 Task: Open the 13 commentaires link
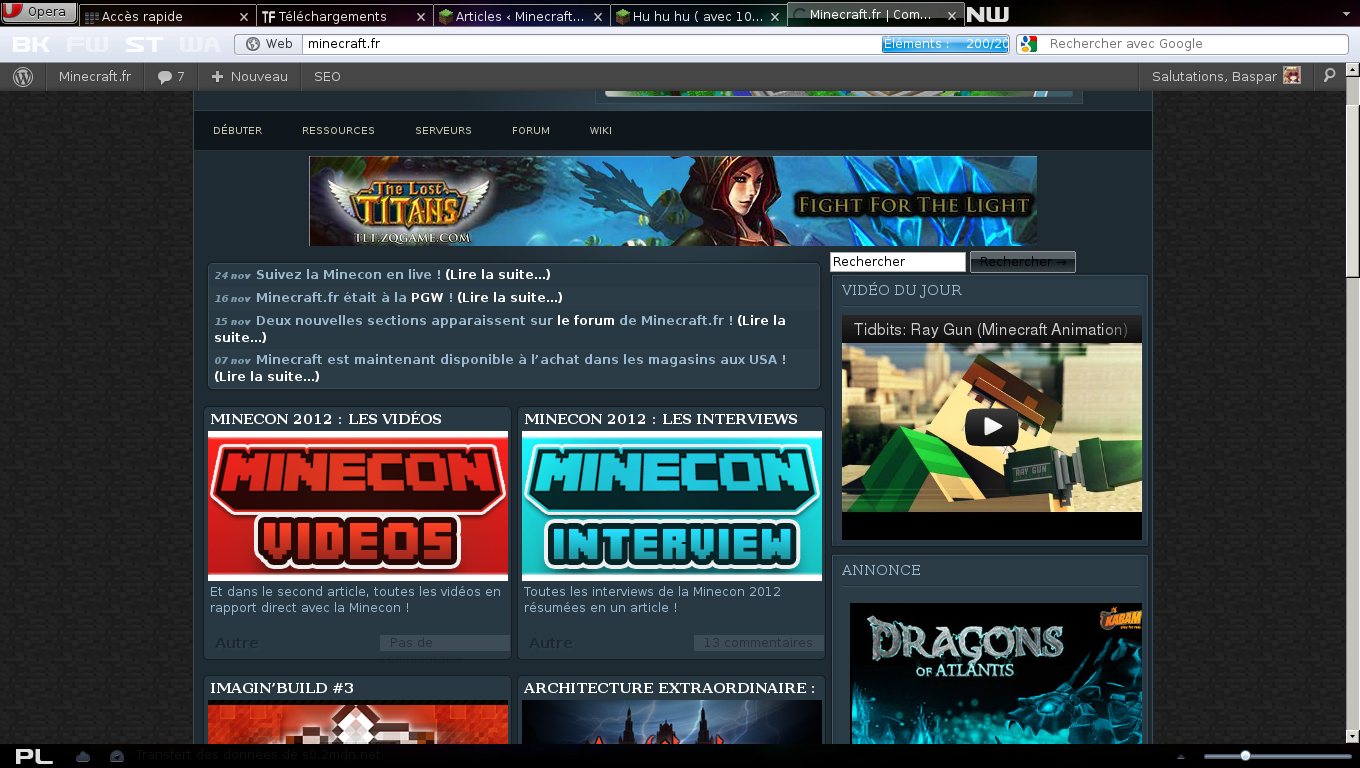click(758, 643)
